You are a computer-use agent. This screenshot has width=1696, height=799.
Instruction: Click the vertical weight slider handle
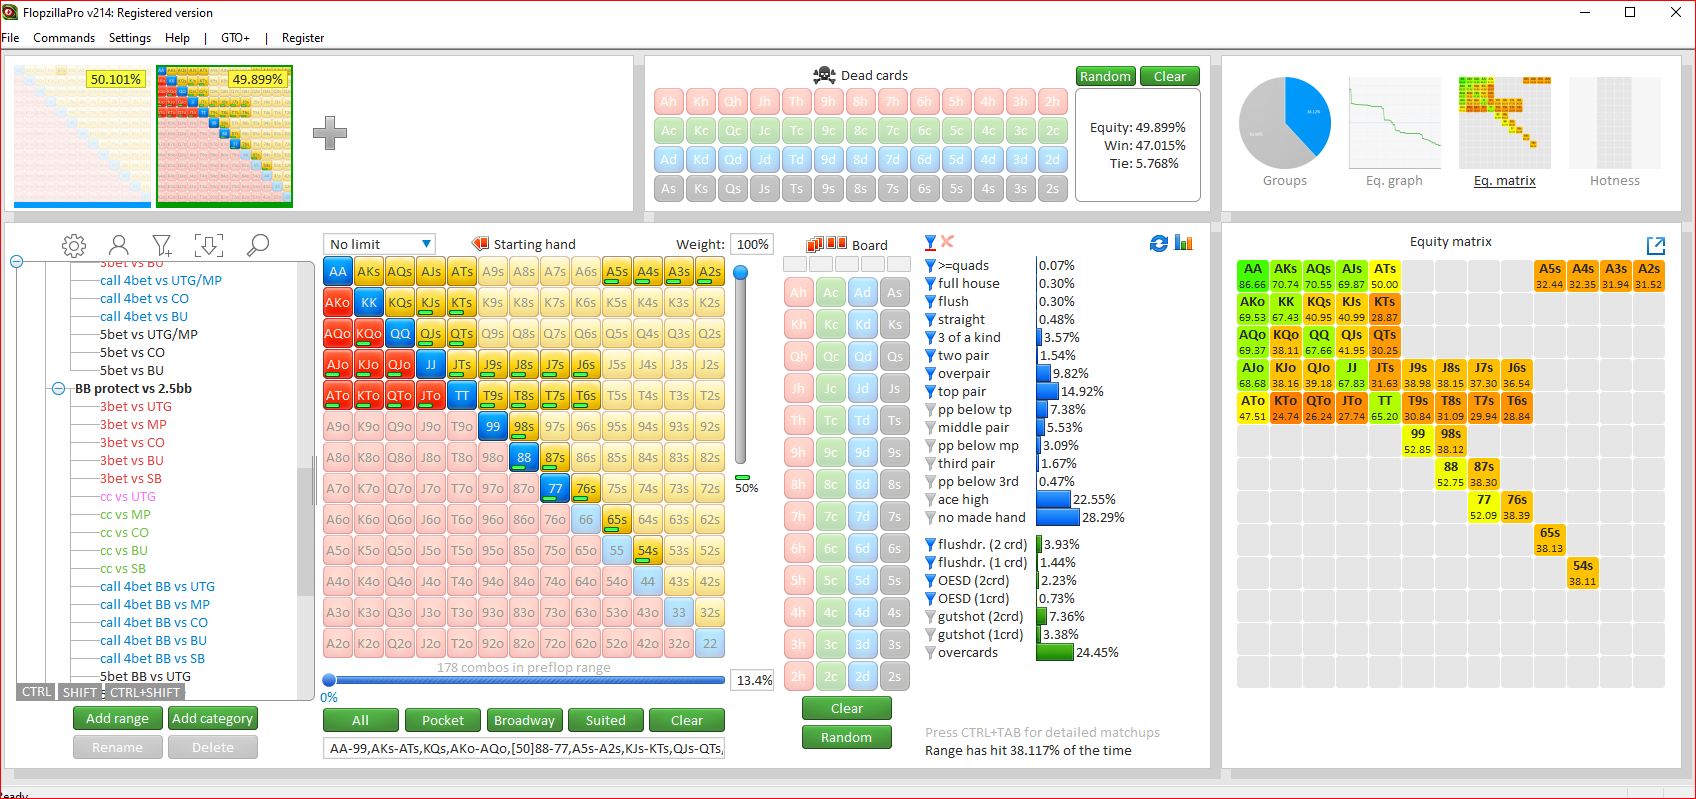point(741,272)
